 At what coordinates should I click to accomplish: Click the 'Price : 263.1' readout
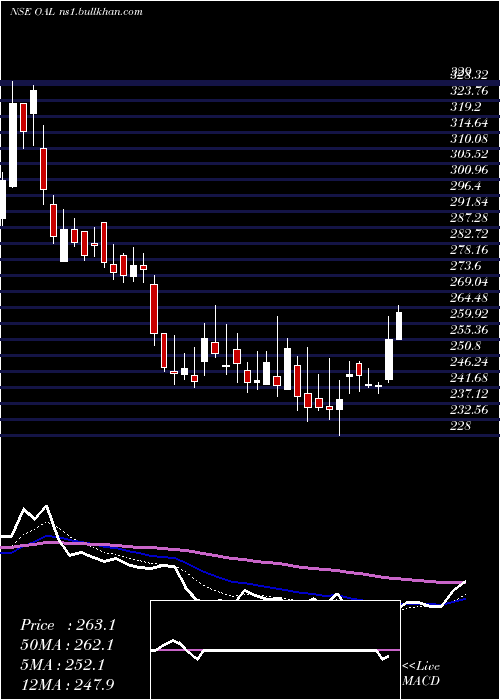click(x=68, y=625)
